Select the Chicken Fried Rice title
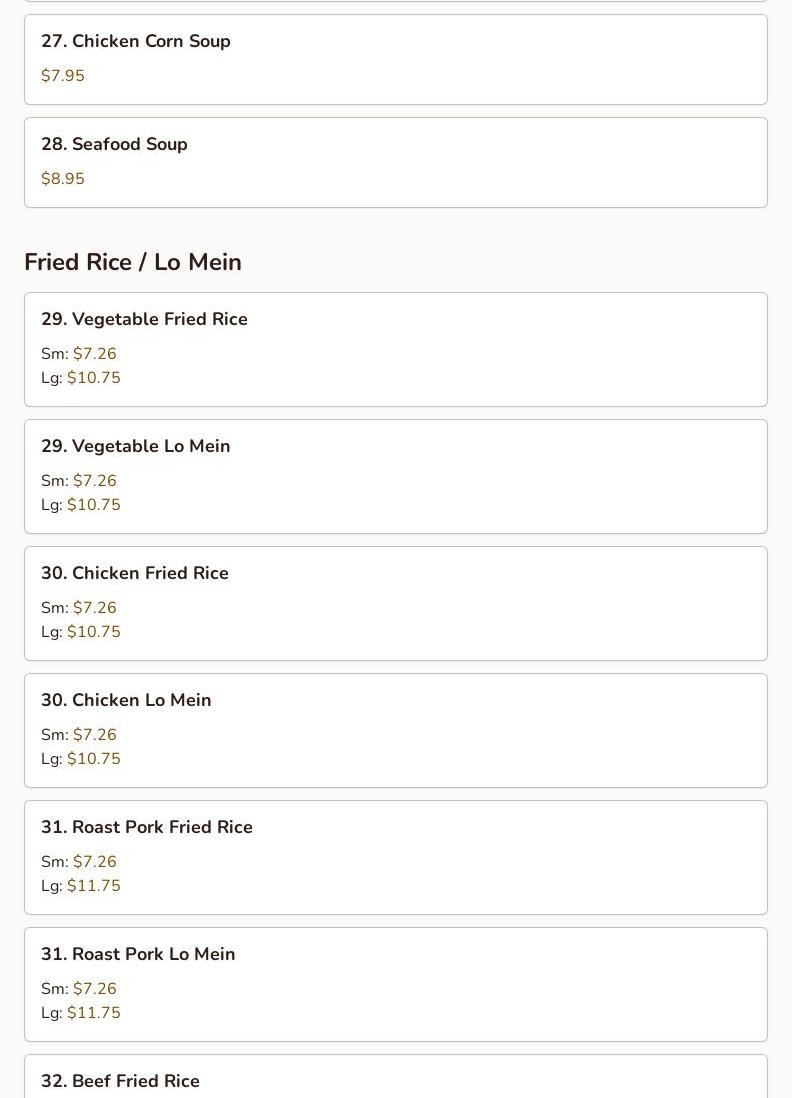 pos(135,573)
